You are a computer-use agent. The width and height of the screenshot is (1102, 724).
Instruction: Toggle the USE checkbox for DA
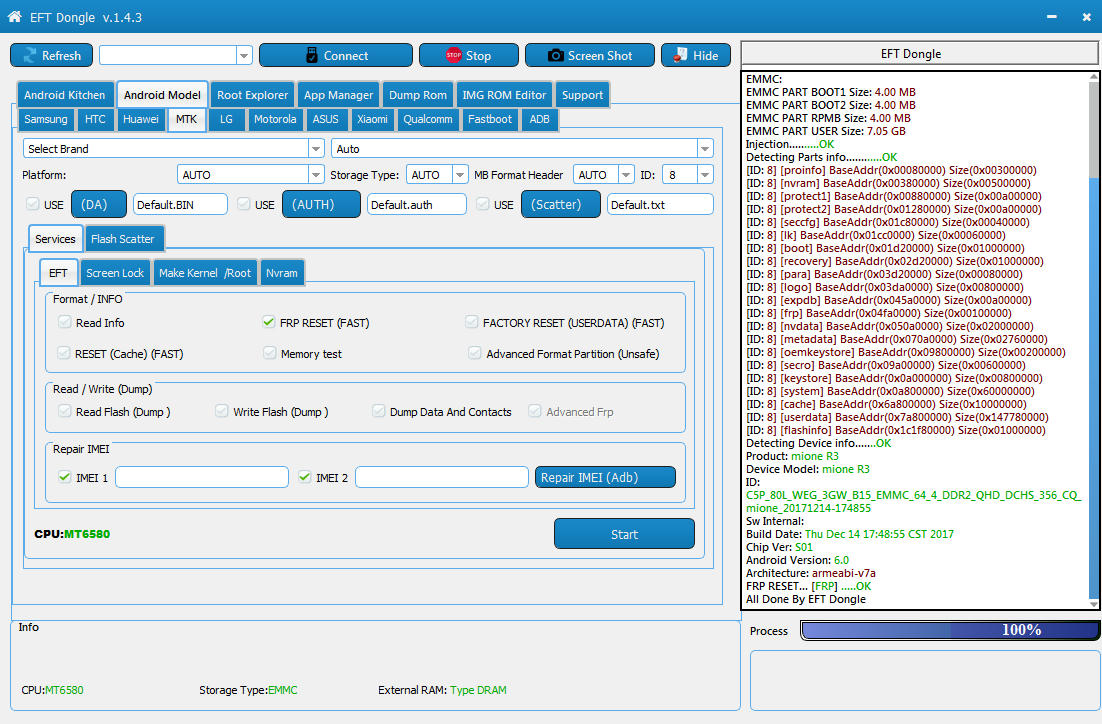(x=32, y=204)
